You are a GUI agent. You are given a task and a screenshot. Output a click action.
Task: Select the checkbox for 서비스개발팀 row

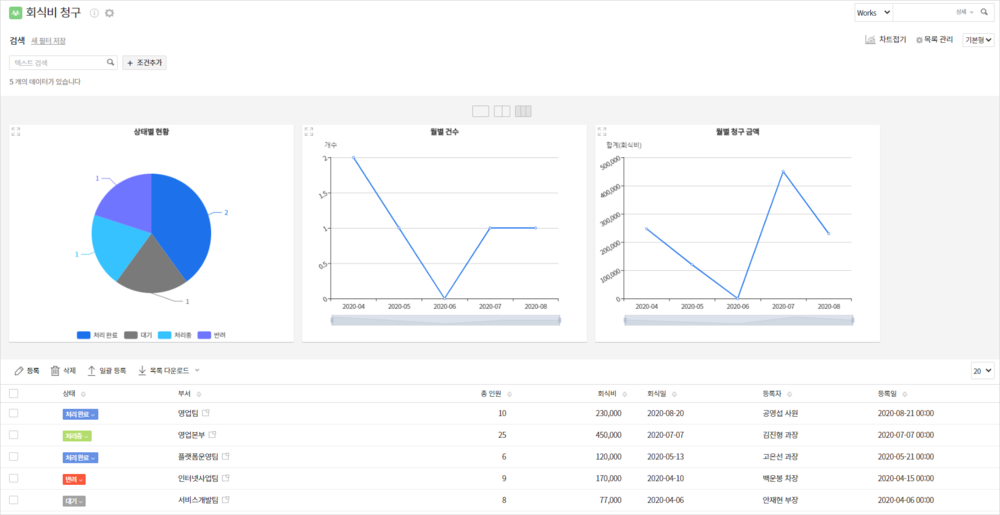click(x=14, y=499)
